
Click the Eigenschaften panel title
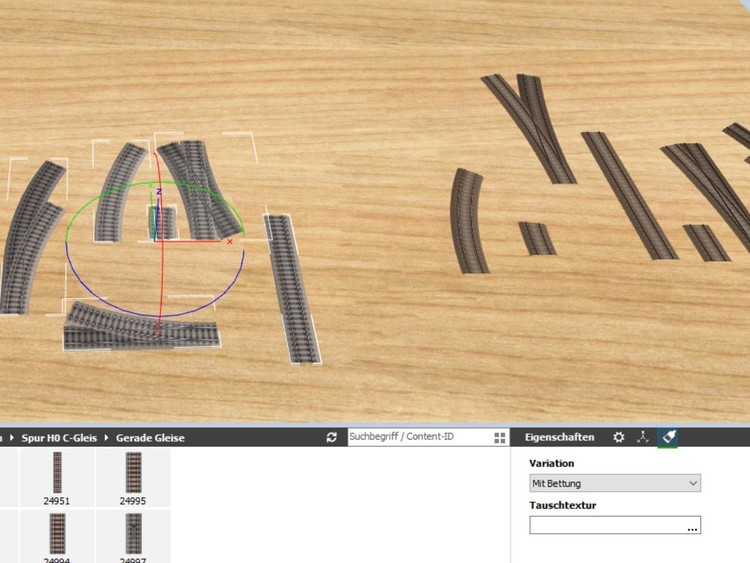coord(559,437)
